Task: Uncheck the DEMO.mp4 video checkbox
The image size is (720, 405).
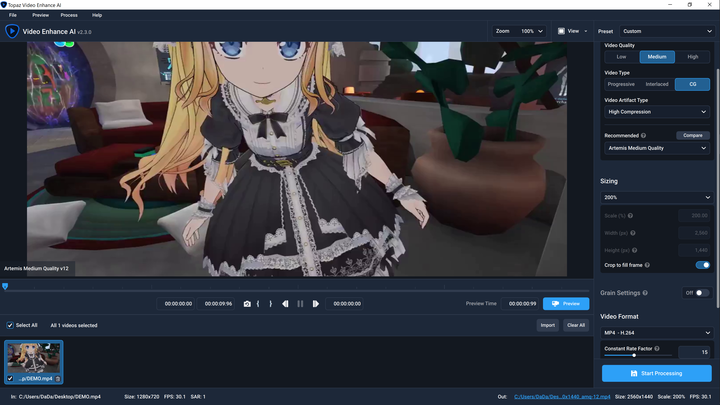Action: tap(10, 379)
